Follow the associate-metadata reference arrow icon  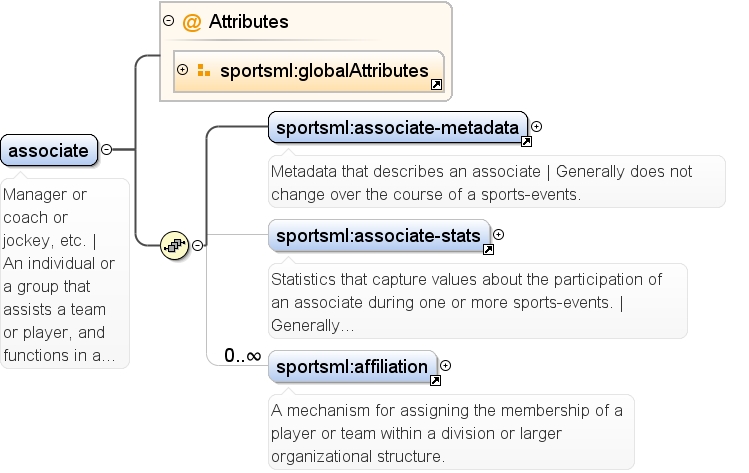(x=526, y=141)
